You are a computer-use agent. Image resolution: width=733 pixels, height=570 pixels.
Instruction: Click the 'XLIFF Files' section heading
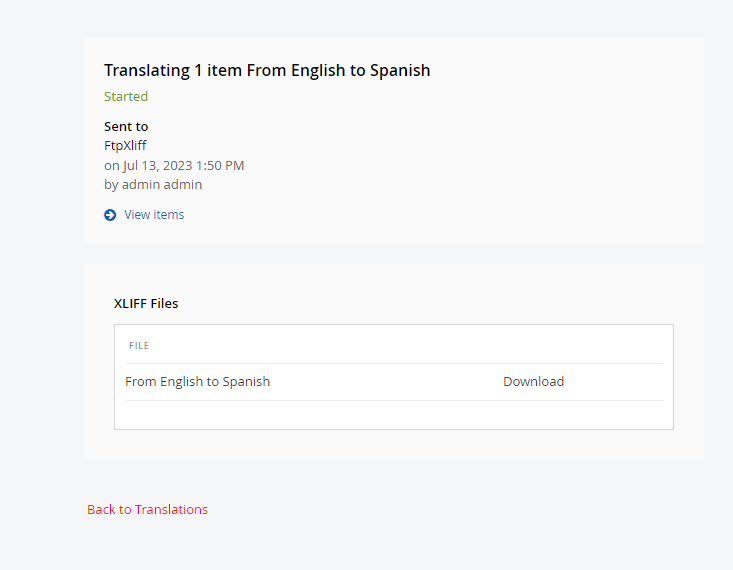tap(146, 303)
